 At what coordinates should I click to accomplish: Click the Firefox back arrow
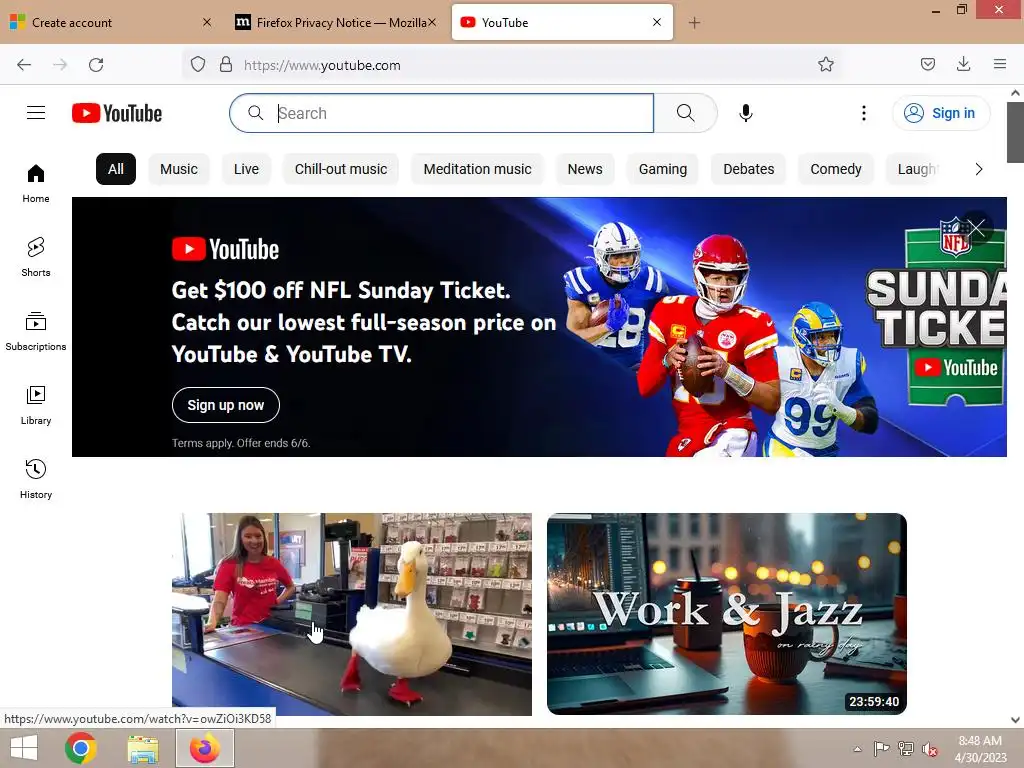24,65
